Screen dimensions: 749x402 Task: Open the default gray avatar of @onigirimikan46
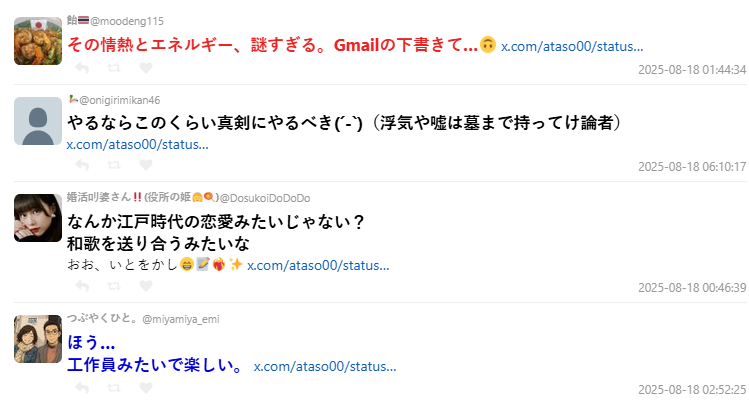coord(38,121)
